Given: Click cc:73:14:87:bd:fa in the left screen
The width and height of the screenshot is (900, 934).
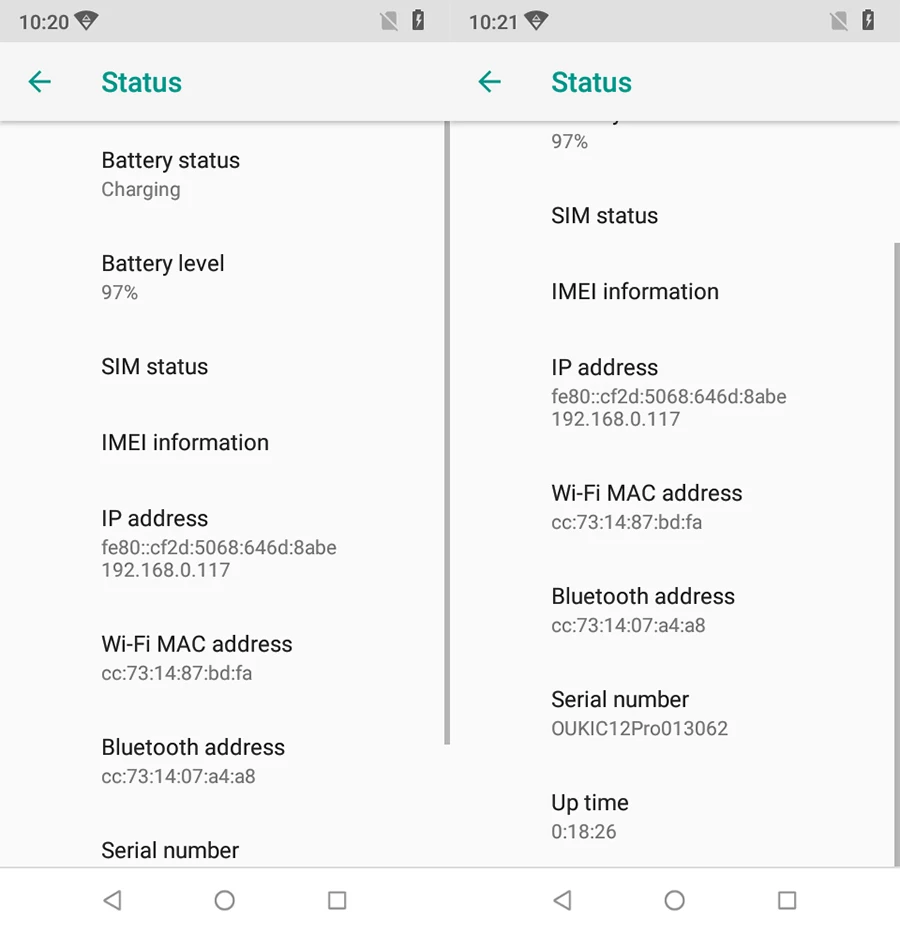Looking at the screenshot, I should 177,673.
